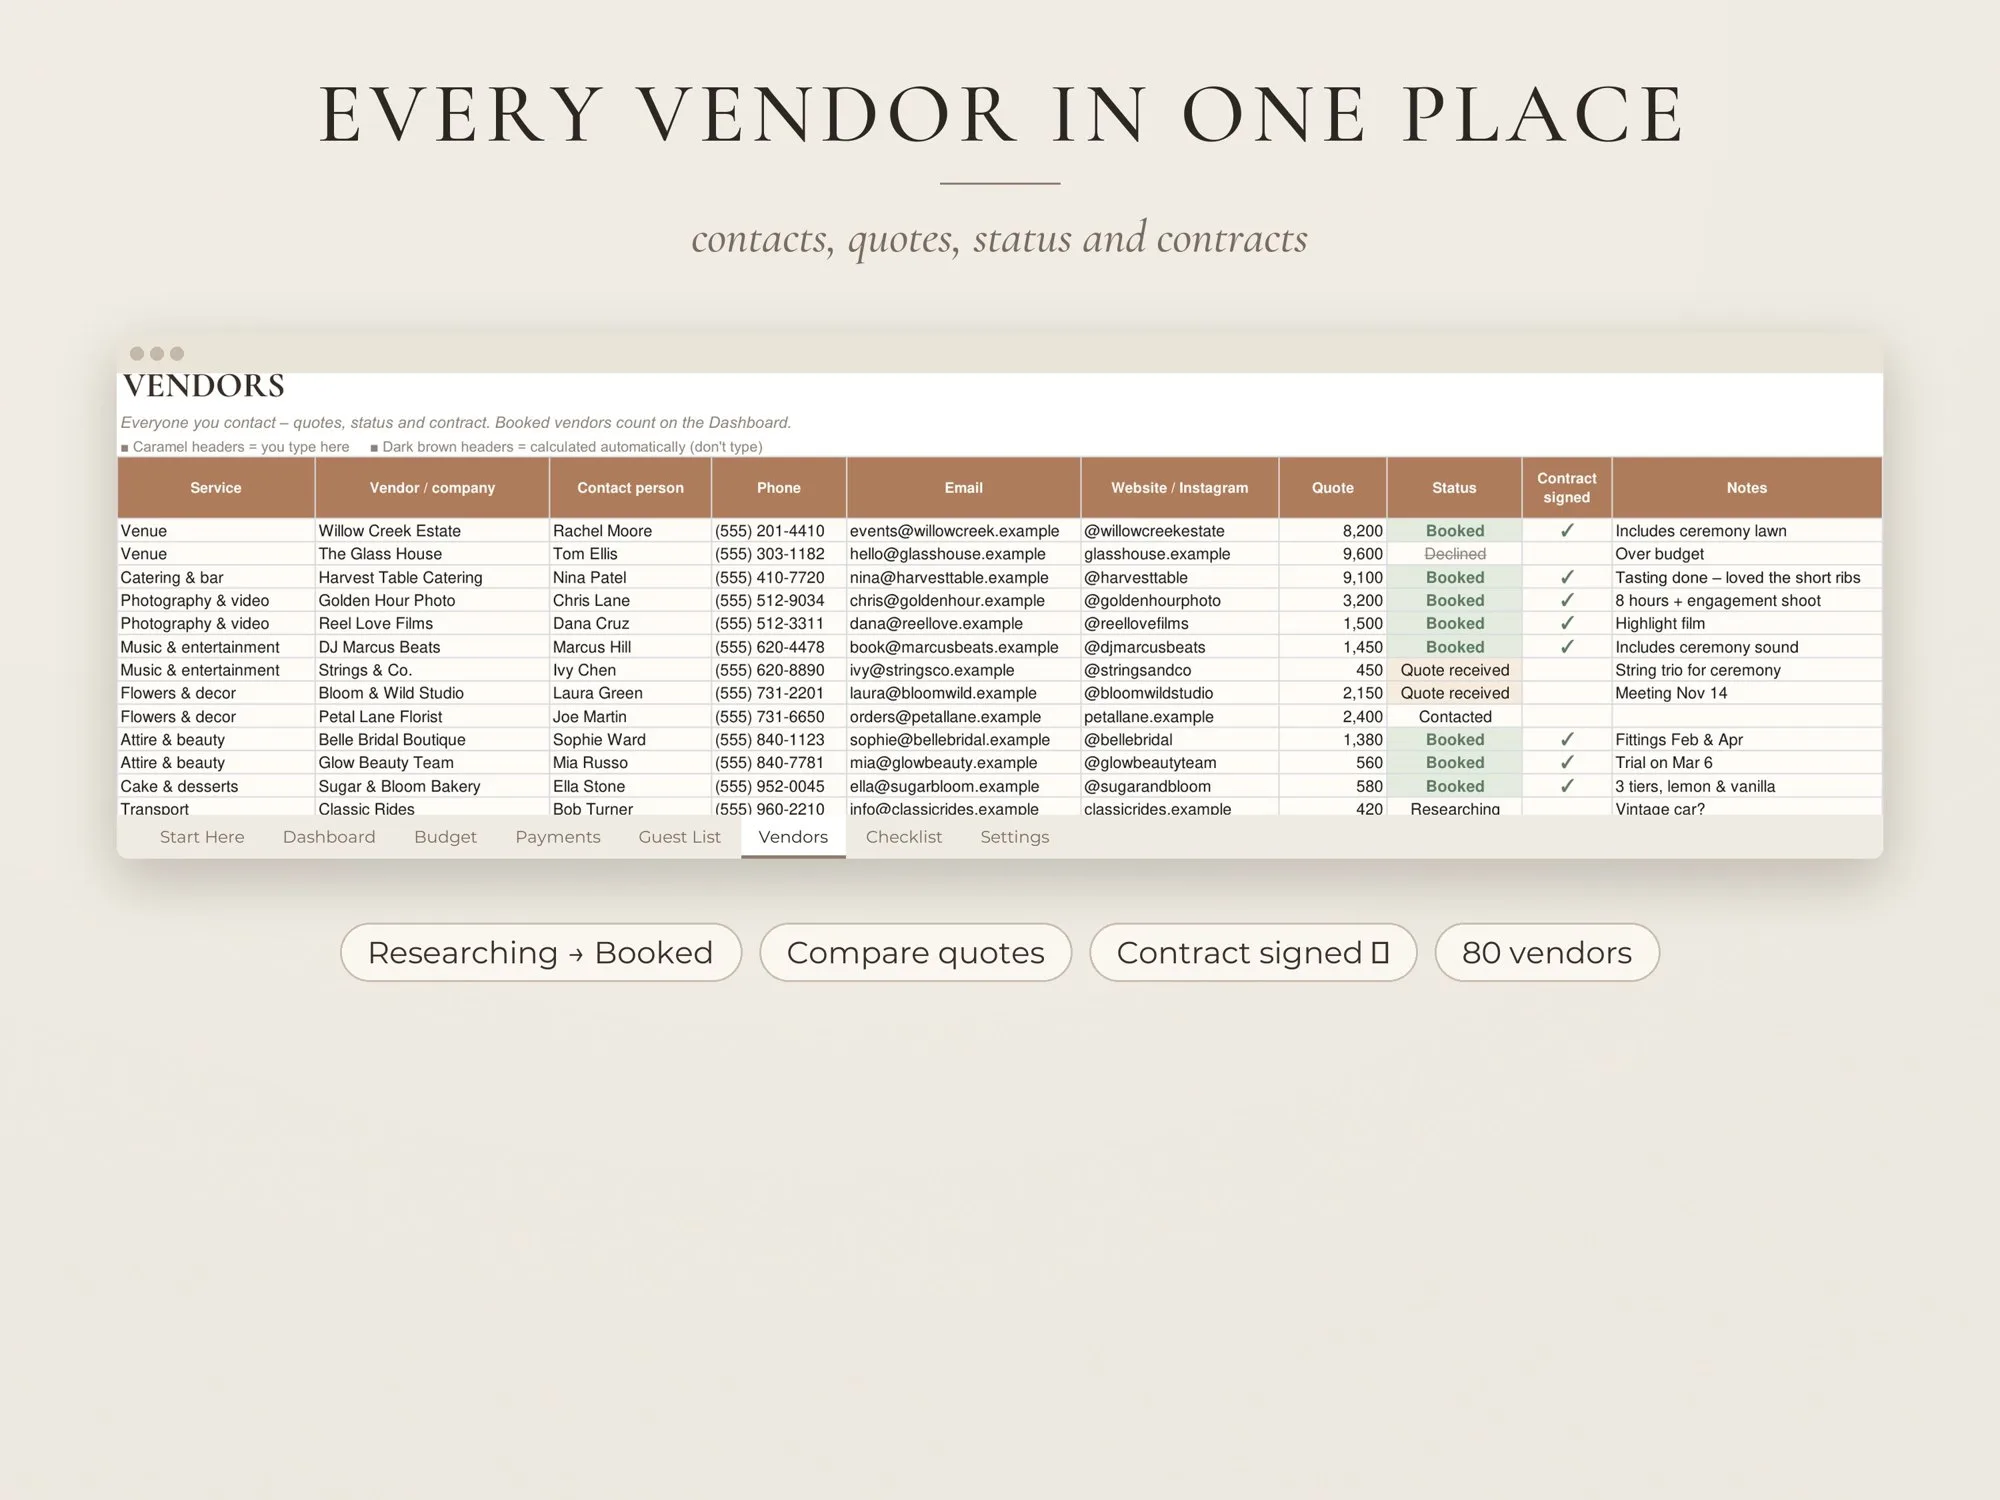This screenshot has height=1500, width=2000.
Task: Open the Status cell showing Declined
Action: click(x=1455, y=554)
